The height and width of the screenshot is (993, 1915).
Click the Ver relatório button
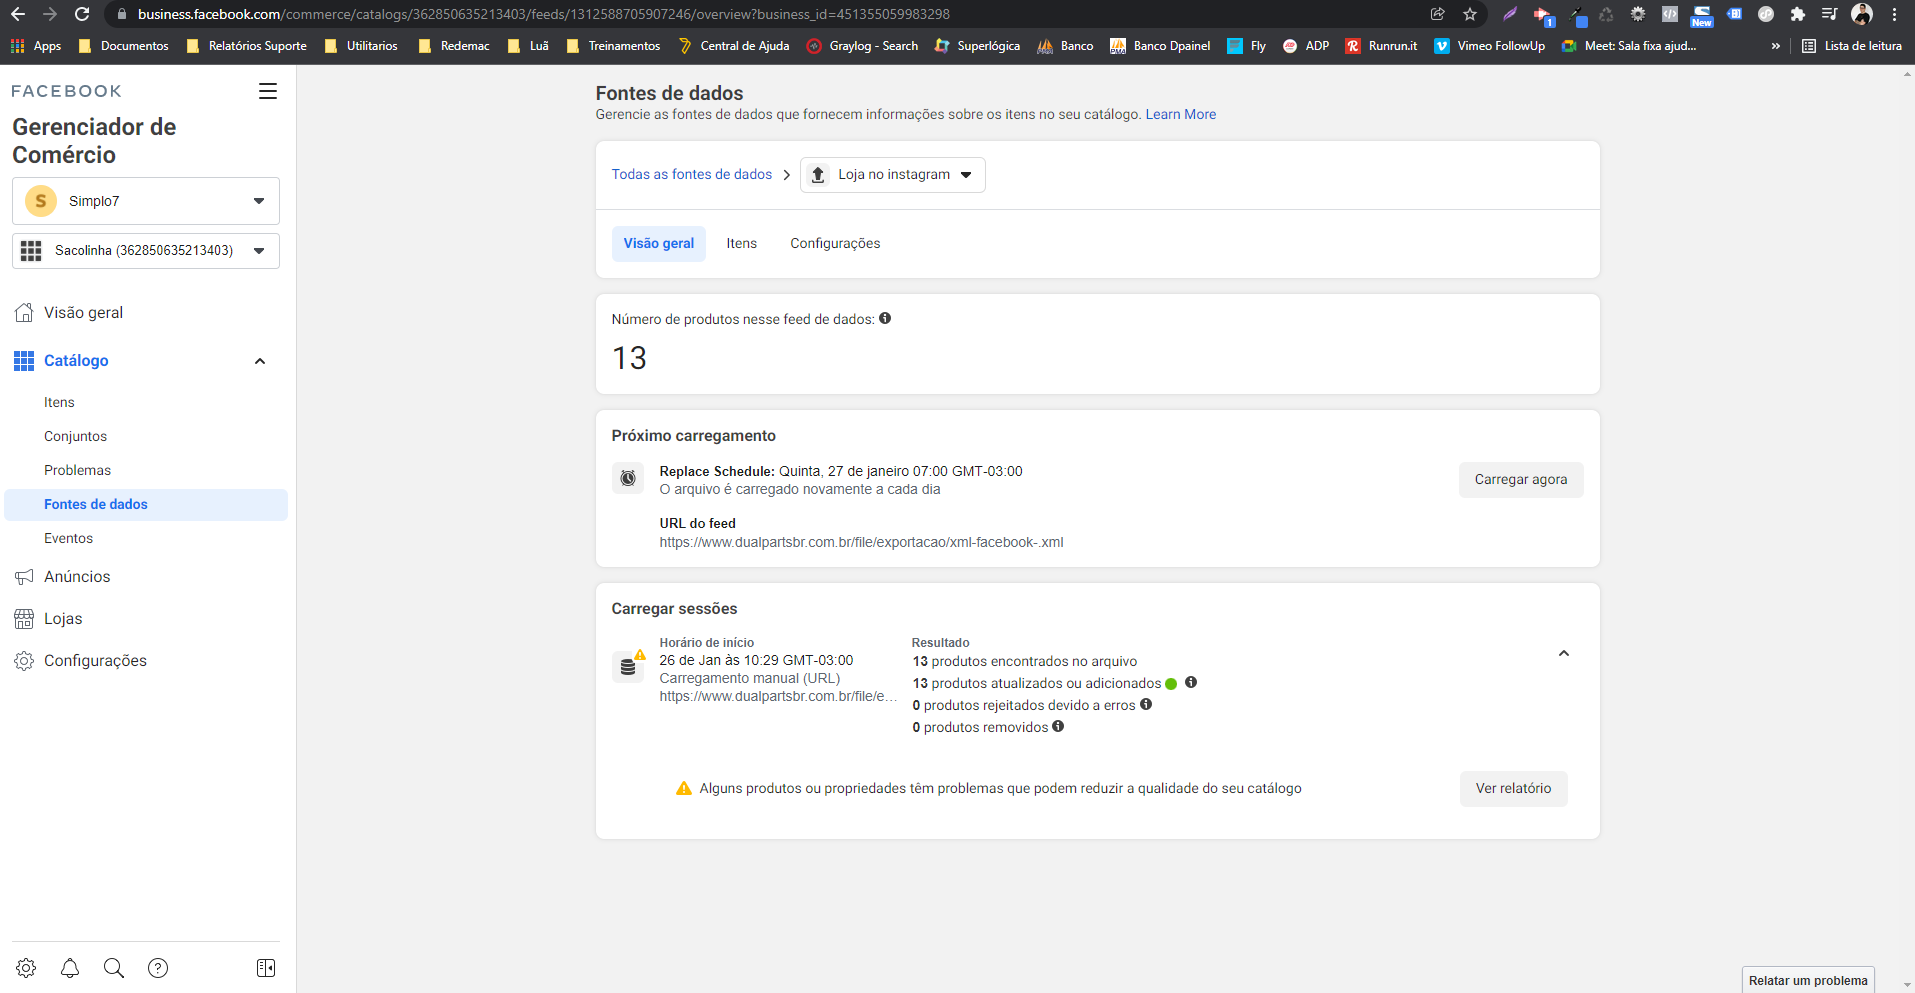click(x=1513, y=788)
